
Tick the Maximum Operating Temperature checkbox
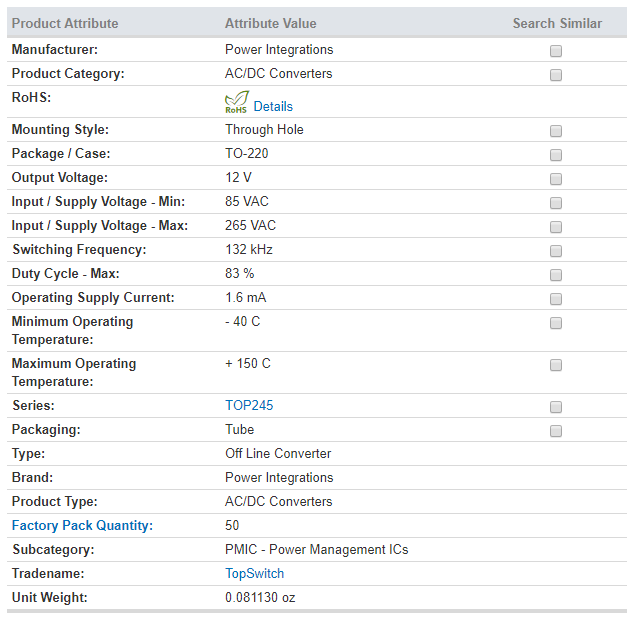point(556,365)
